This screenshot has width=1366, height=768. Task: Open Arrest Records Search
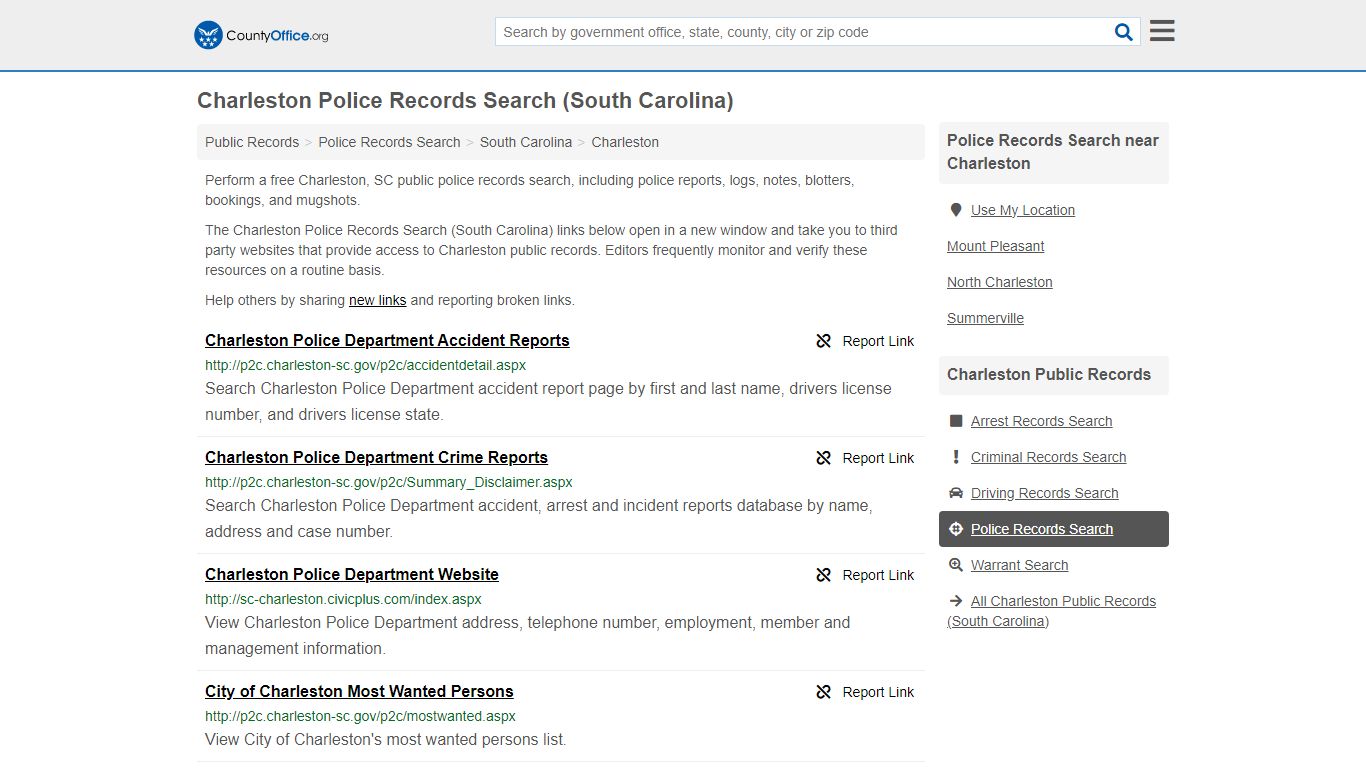tap(1041, 421)
